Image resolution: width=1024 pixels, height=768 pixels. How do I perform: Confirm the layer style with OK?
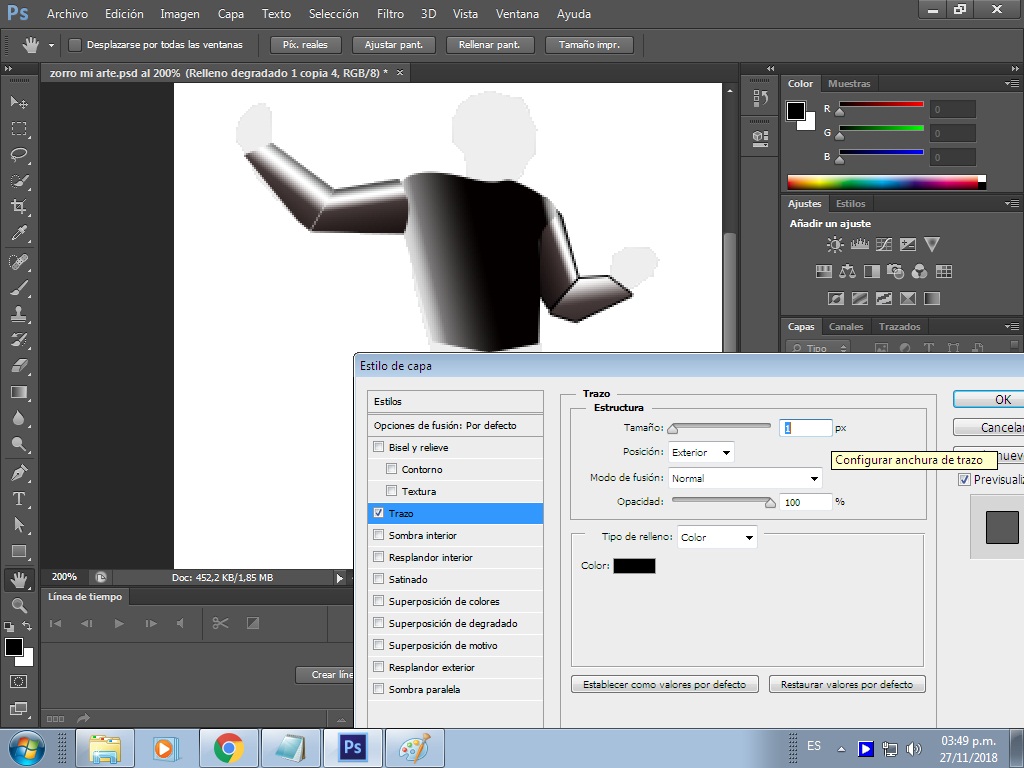[989, 400]
